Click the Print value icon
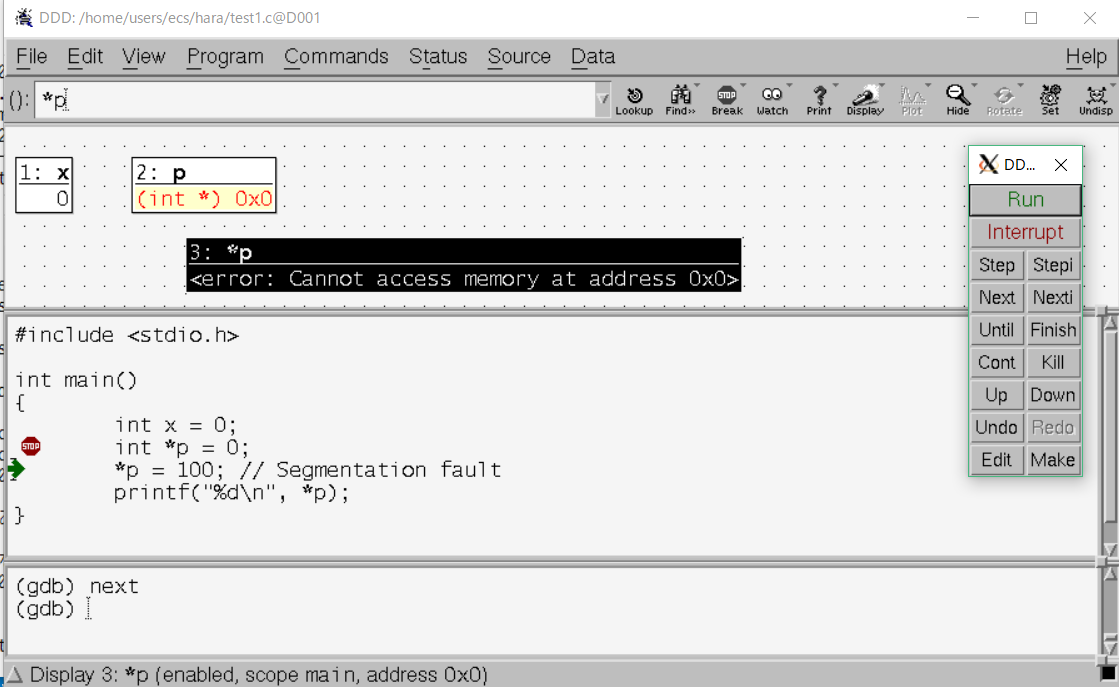Screen dimensions: 1119x687 tap(819, 100)
